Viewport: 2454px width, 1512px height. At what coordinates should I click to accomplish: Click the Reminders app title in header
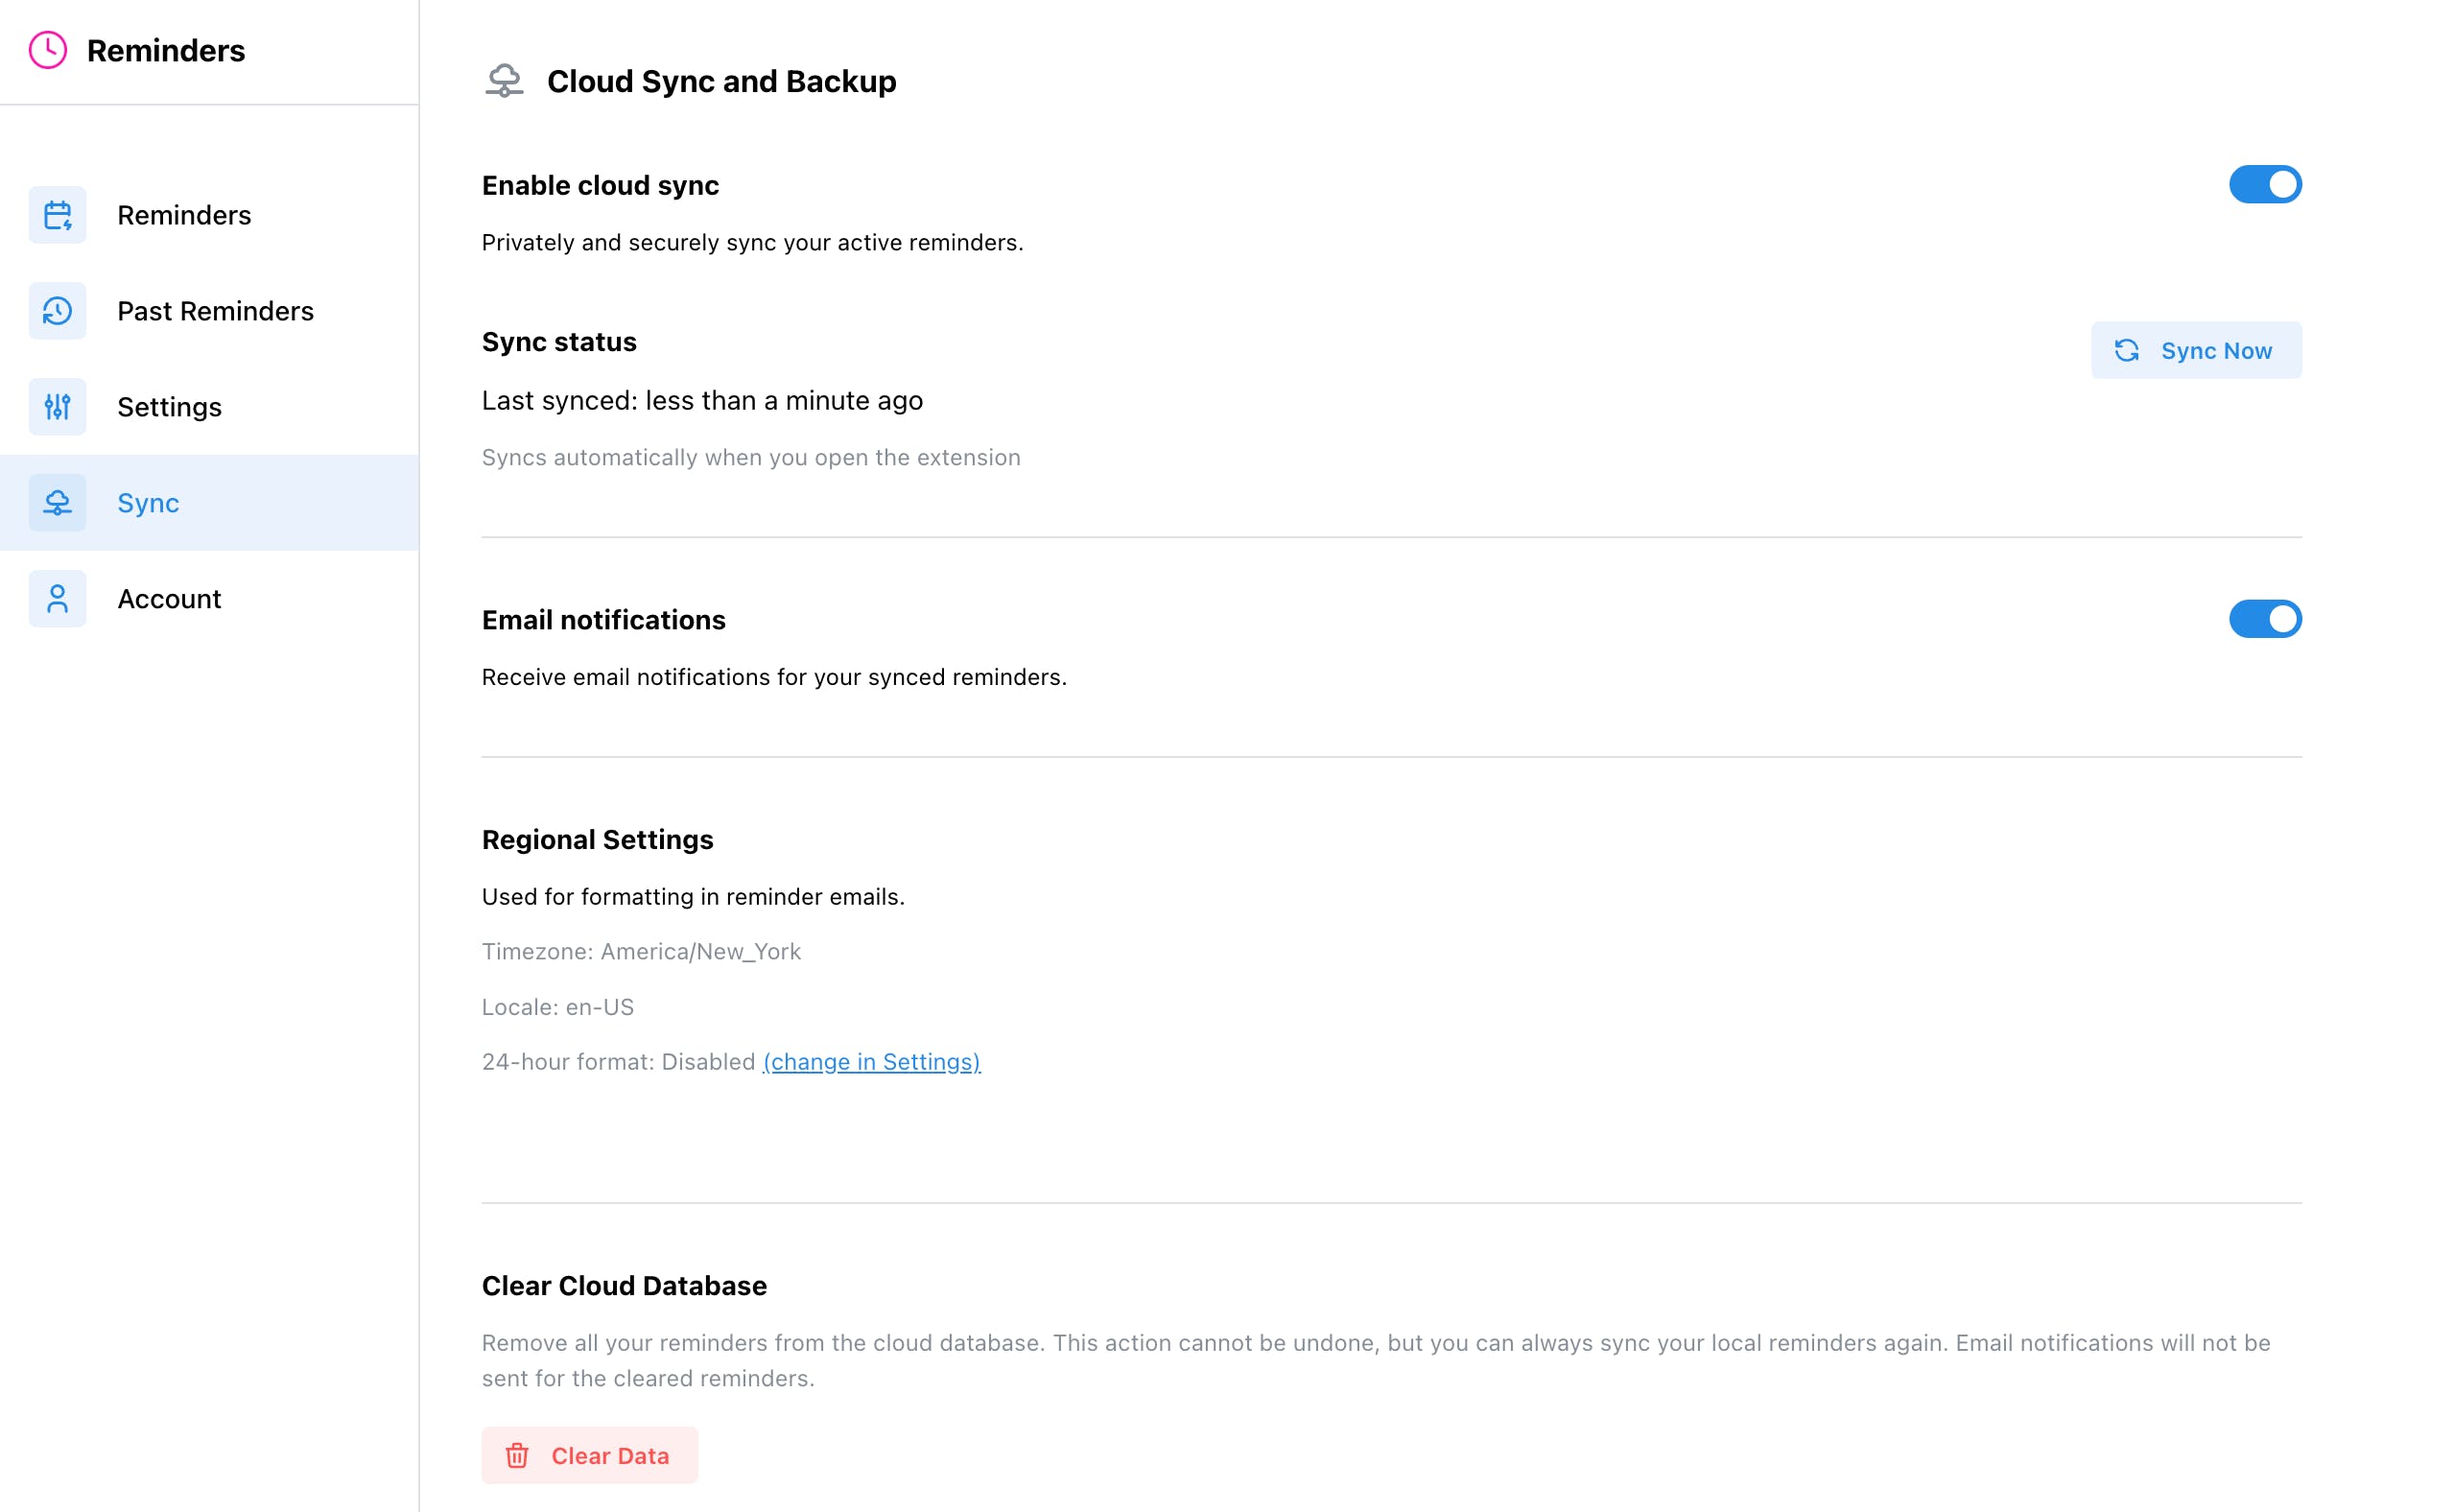click(166, 50)
